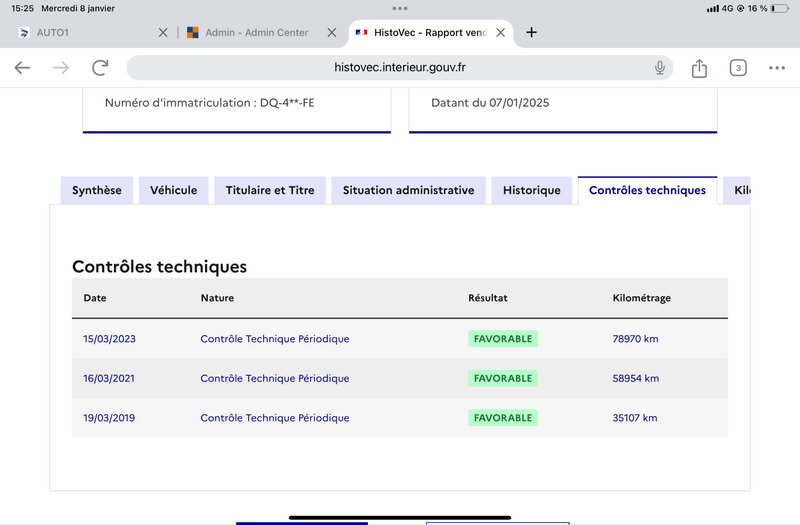Select the 58954 km mileage entry
800x525 pixels.
point(636,378)
